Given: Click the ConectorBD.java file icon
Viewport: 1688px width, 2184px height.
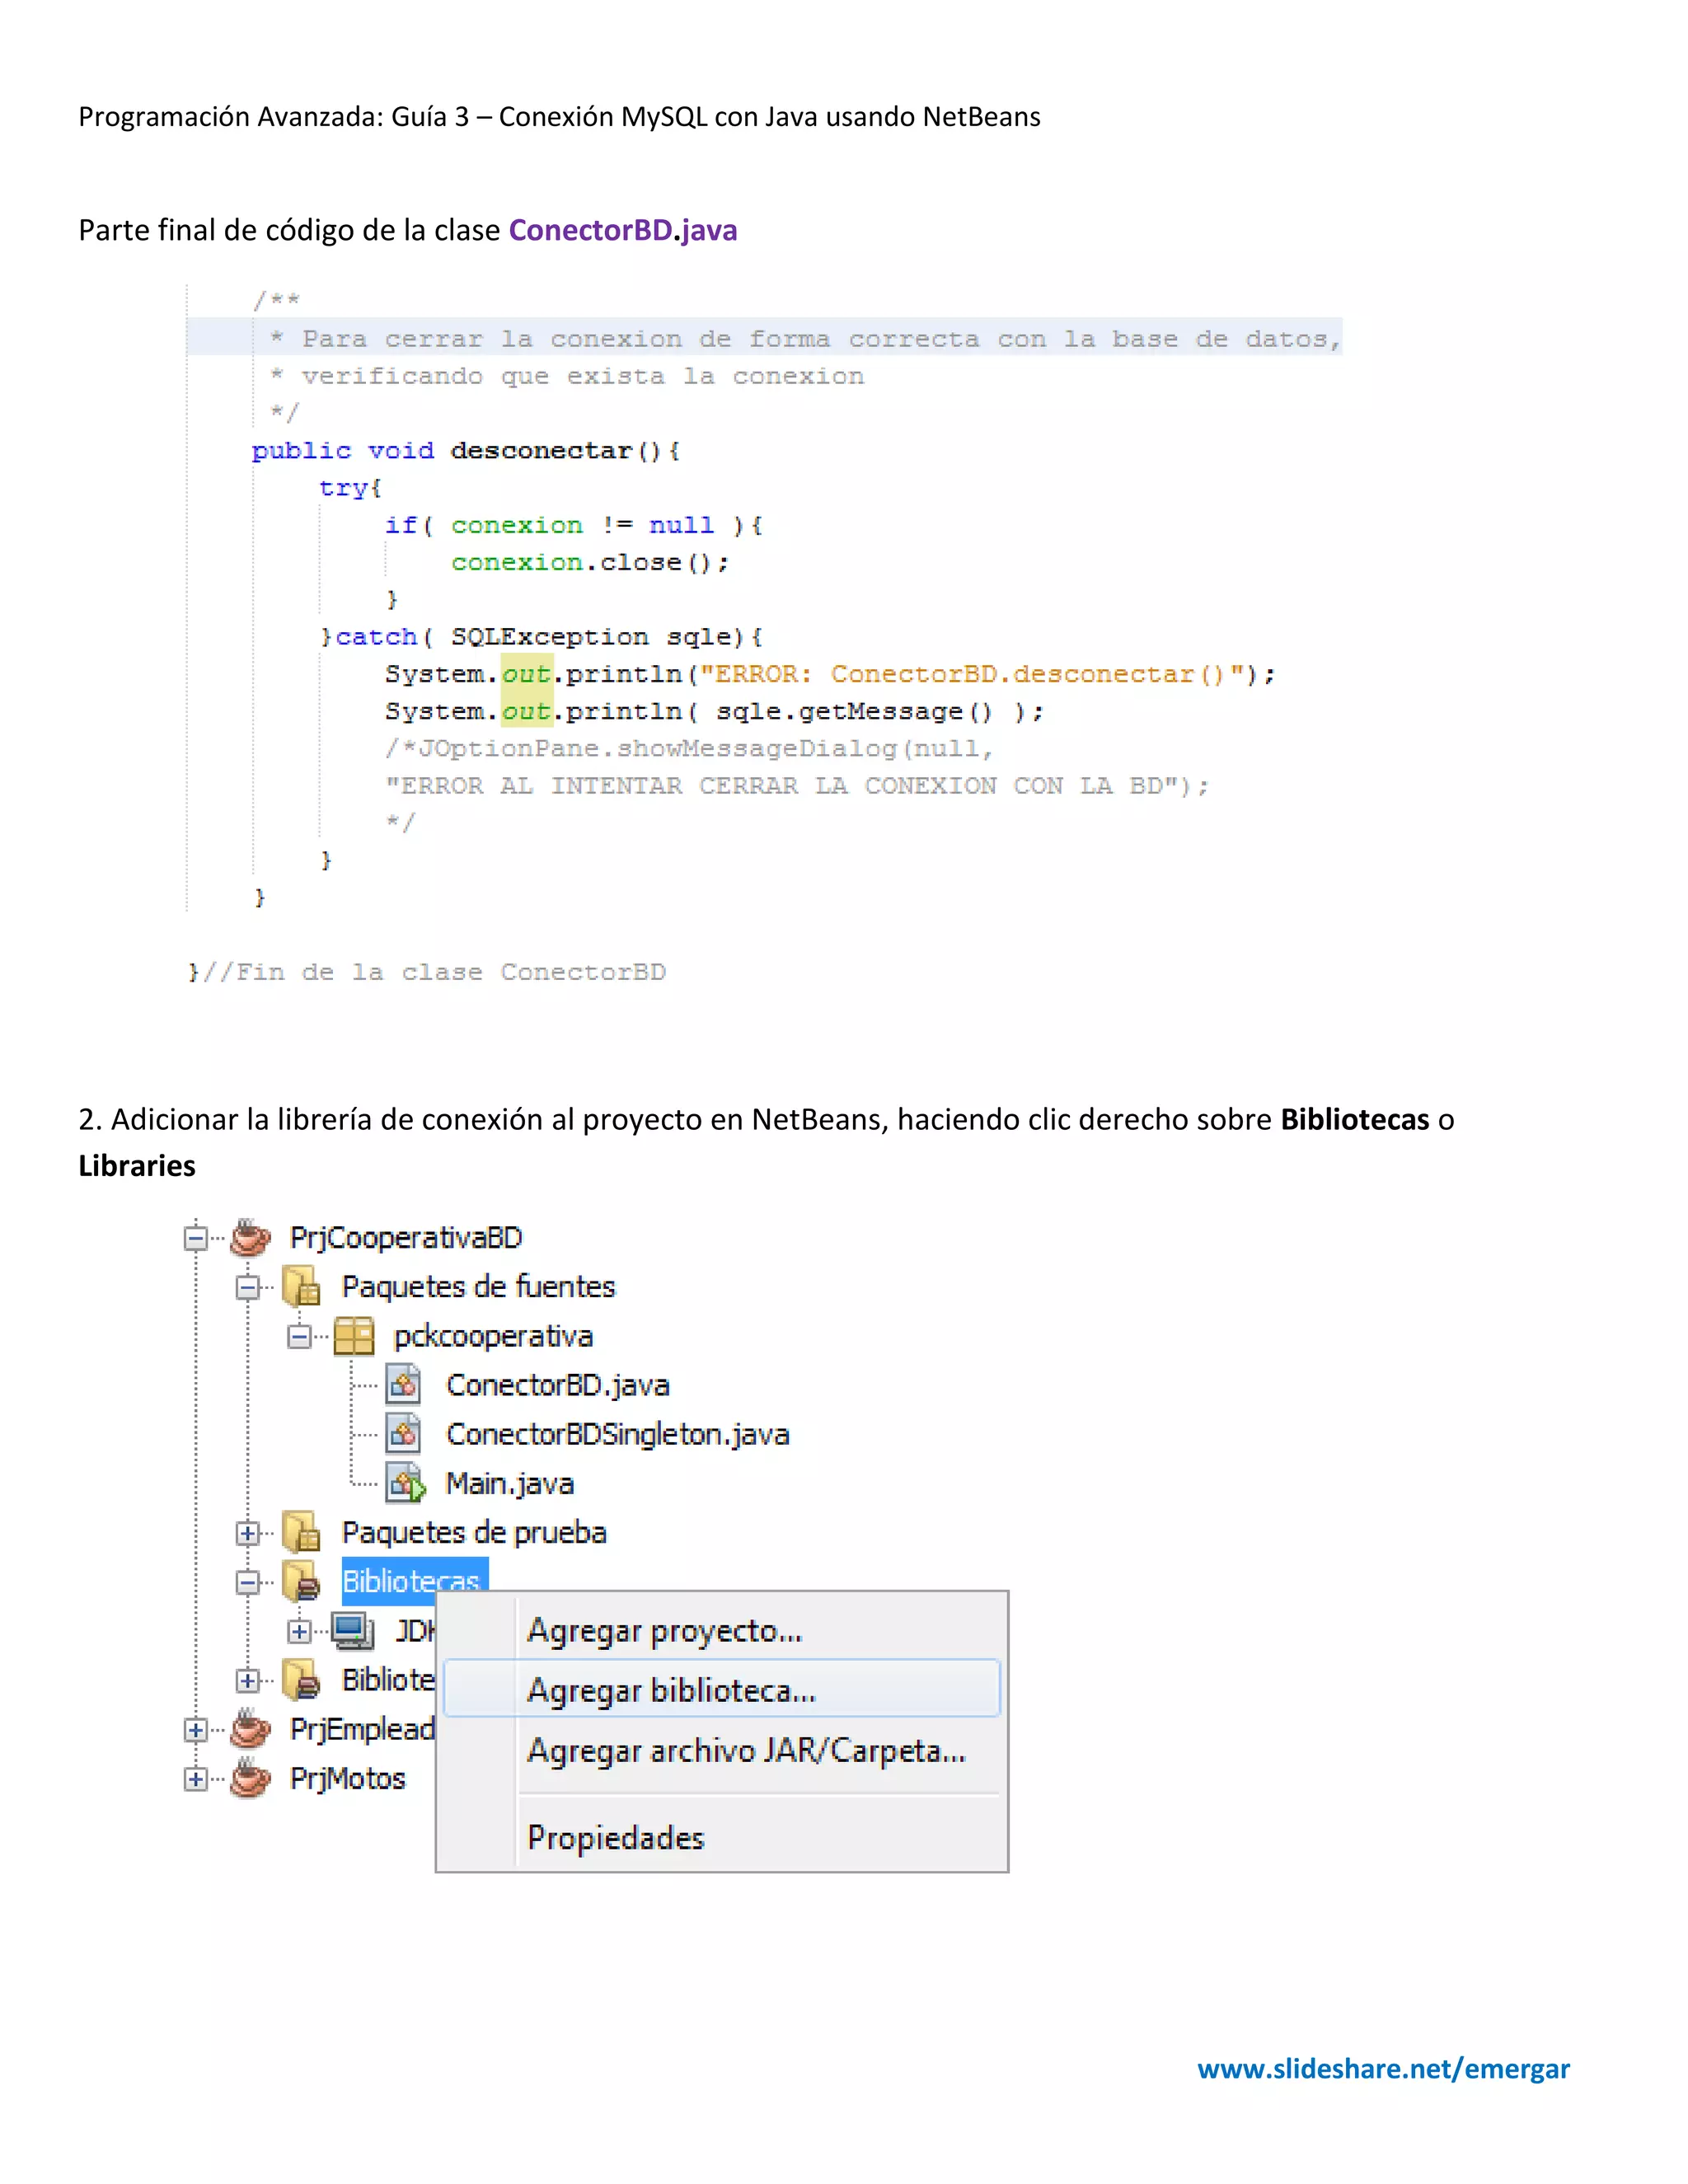Looking at the screenshot, I should 404,1385.
